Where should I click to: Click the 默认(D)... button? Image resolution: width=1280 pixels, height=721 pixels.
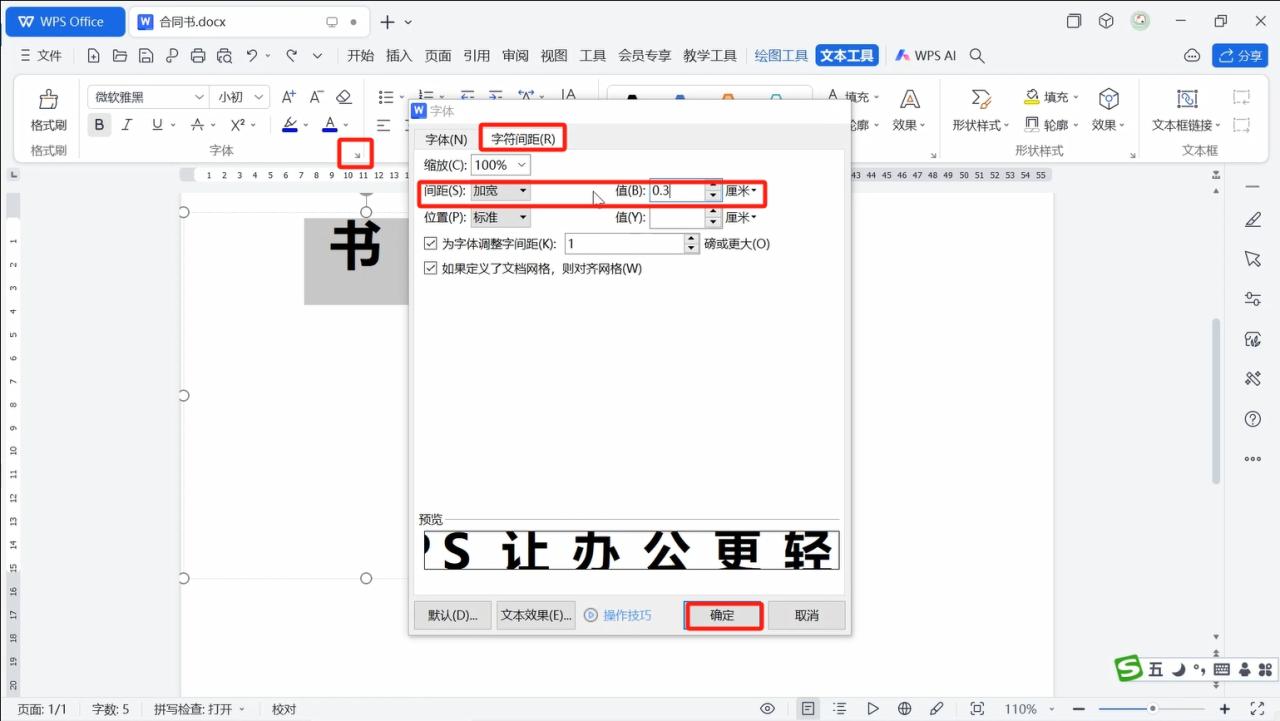pyautogui.click(x=453, y=615)
